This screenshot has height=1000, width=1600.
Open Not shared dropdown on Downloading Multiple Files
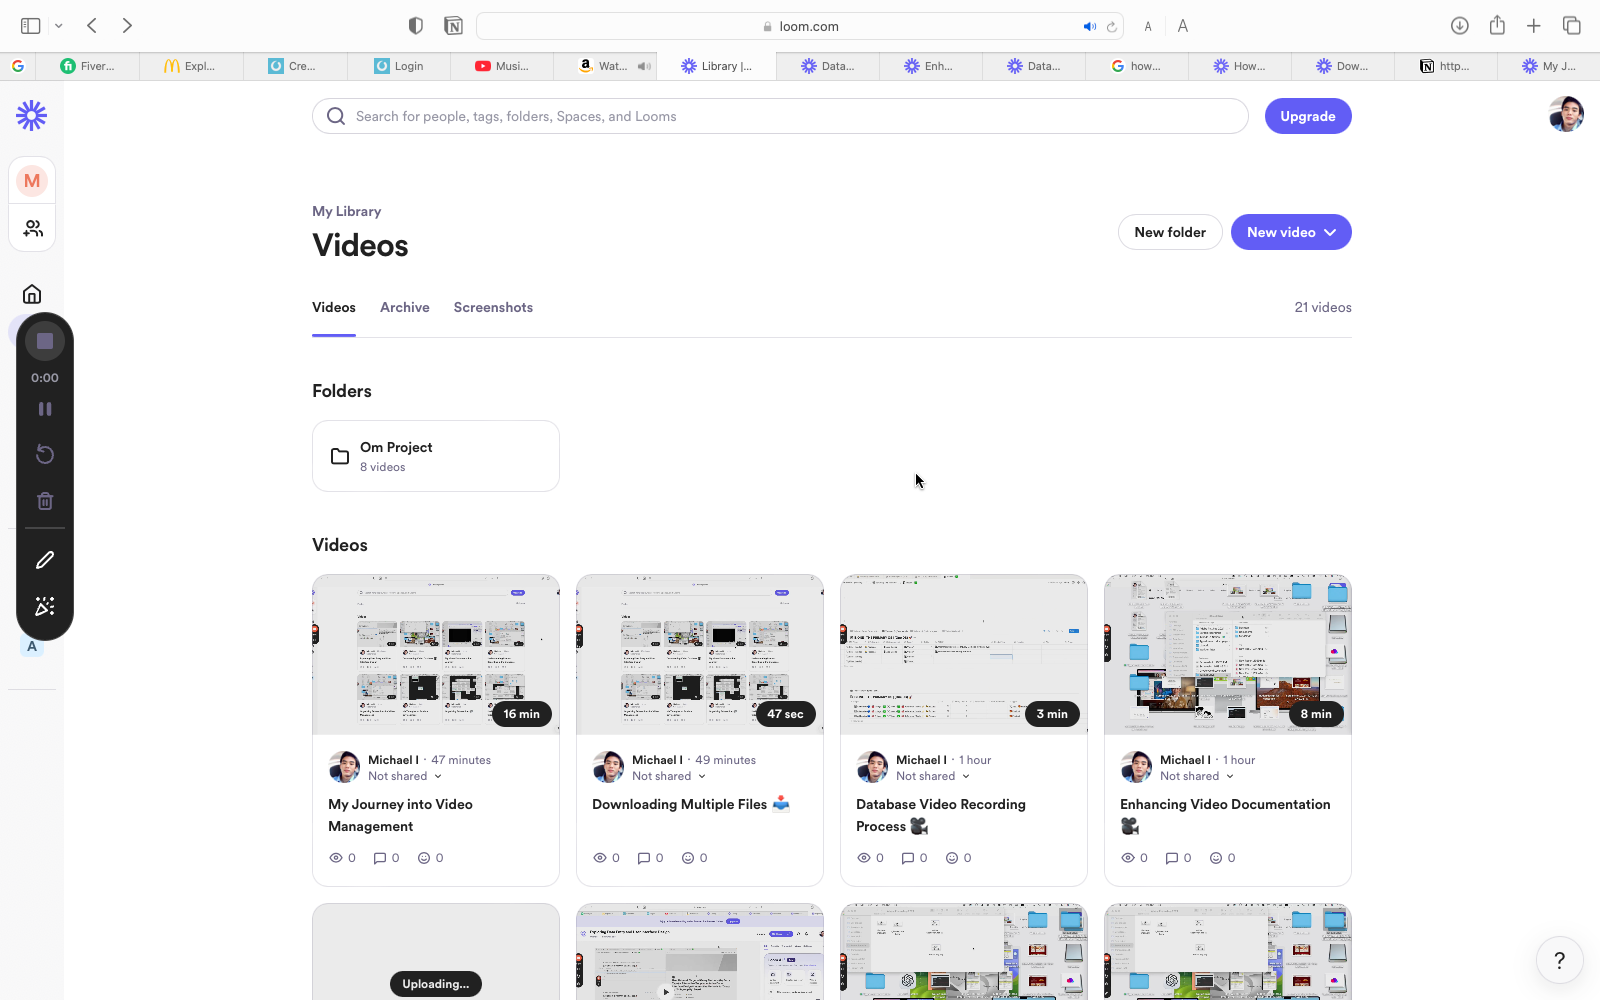pyautogui.click(x=669, y=776)
